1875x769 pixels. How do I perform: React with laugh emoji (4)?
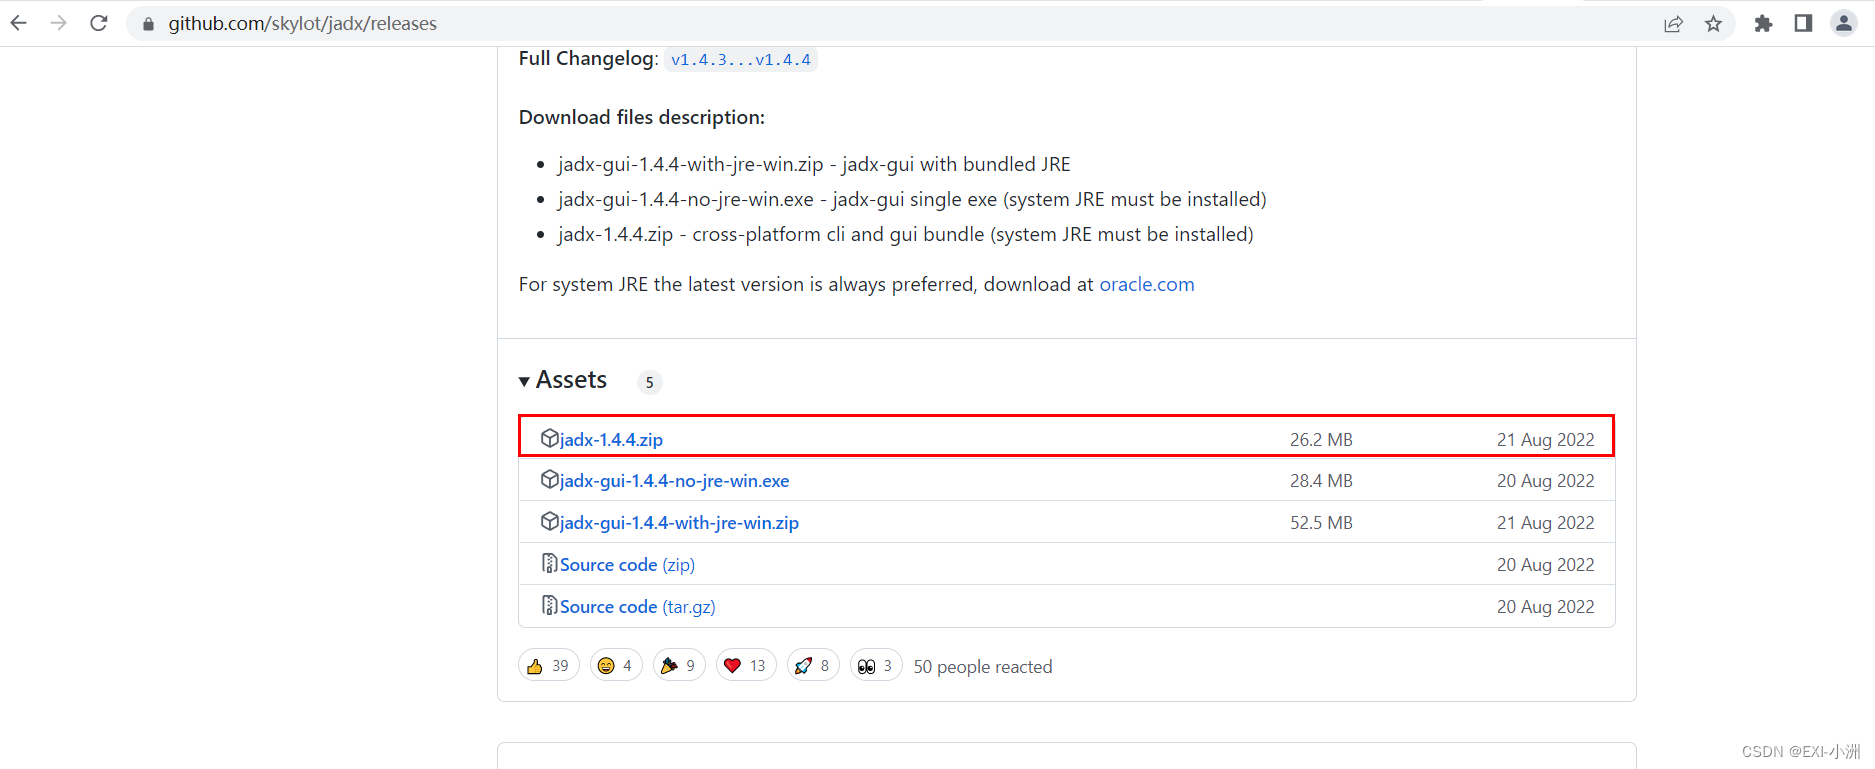(x=616, y=665)
